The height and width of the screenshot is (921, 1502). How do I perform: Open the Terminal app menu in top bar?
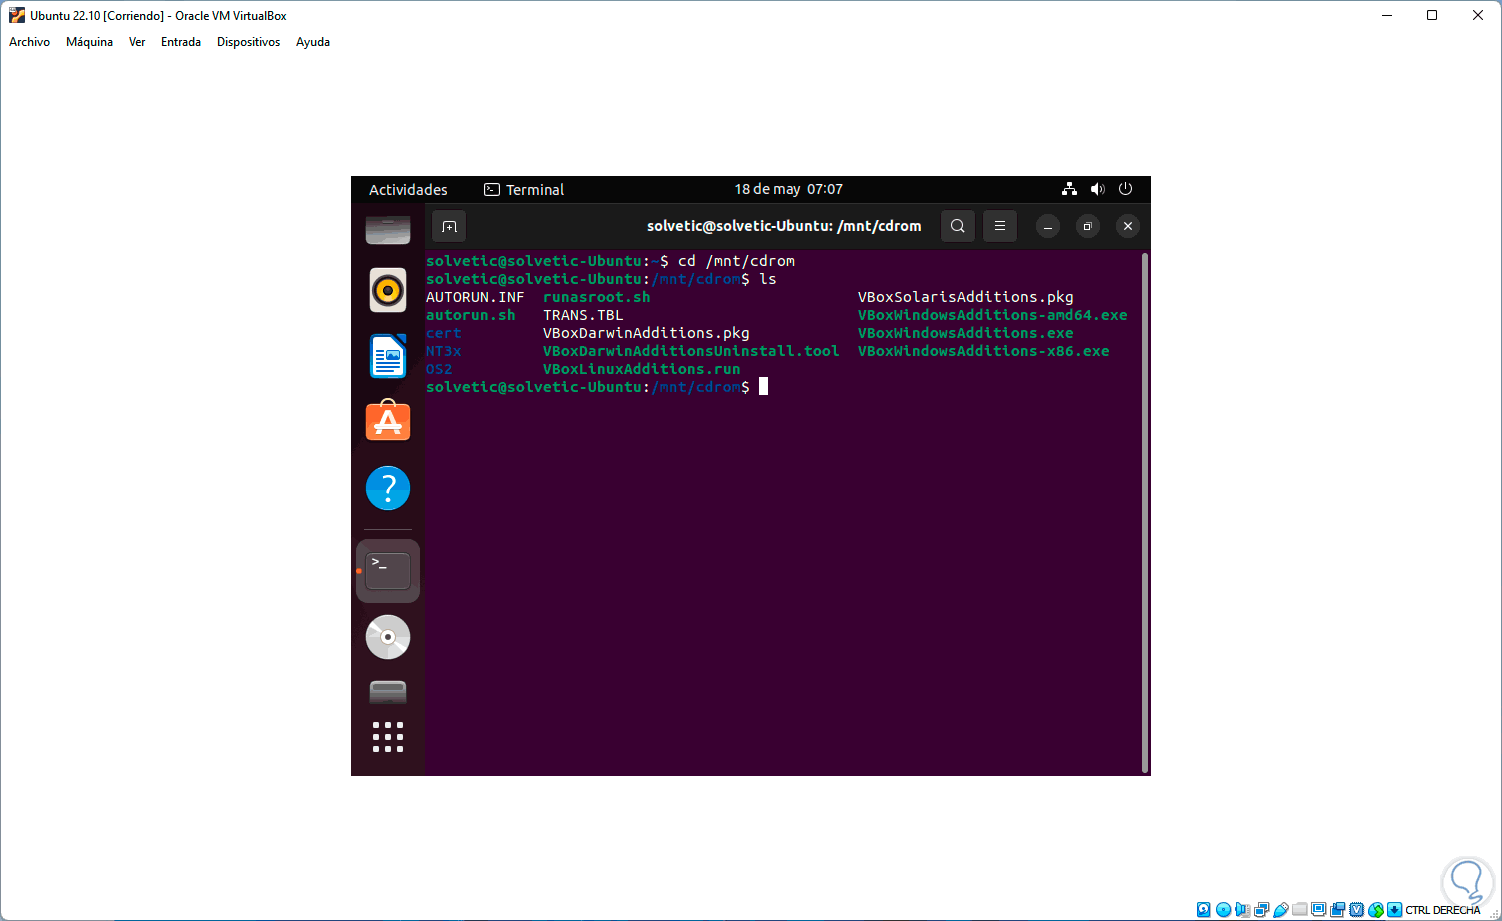click(x=524, y=190)
